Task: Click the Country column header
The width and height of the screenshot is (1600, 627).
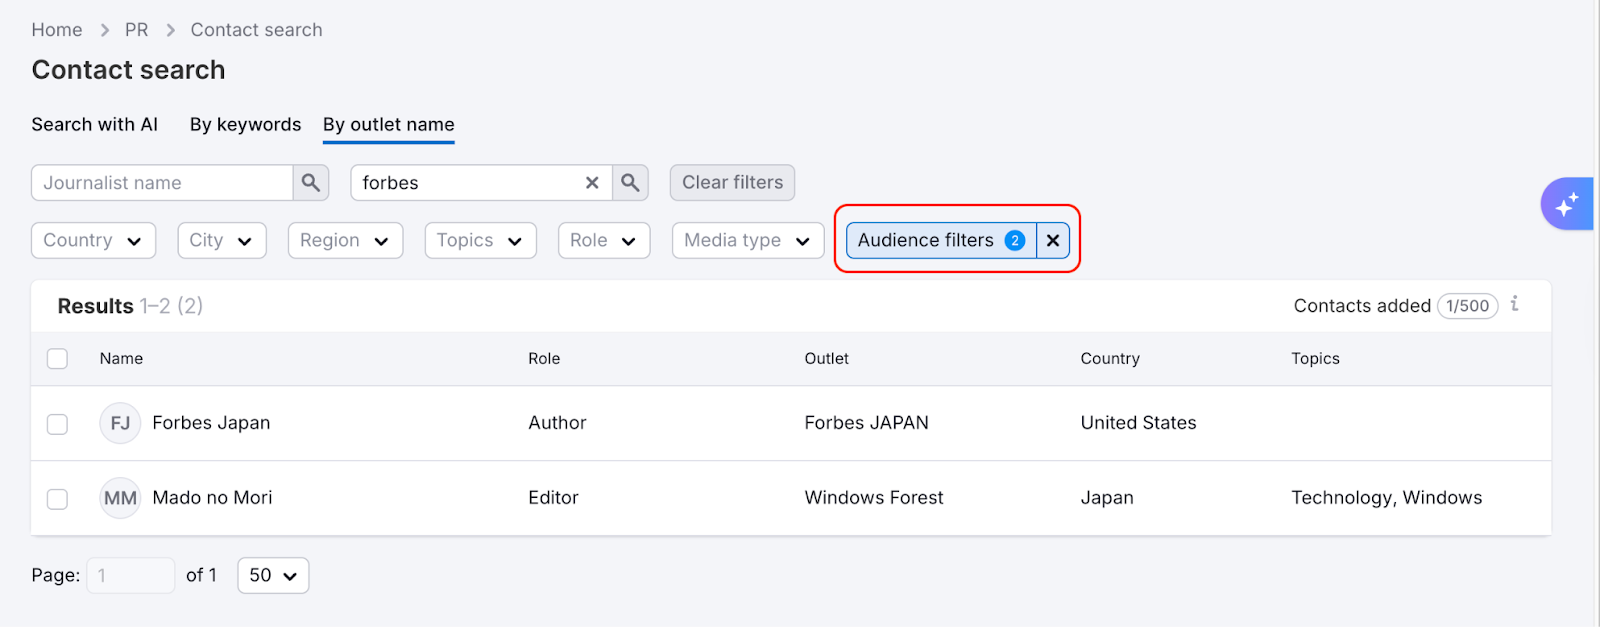Action: pos(1110,359)
